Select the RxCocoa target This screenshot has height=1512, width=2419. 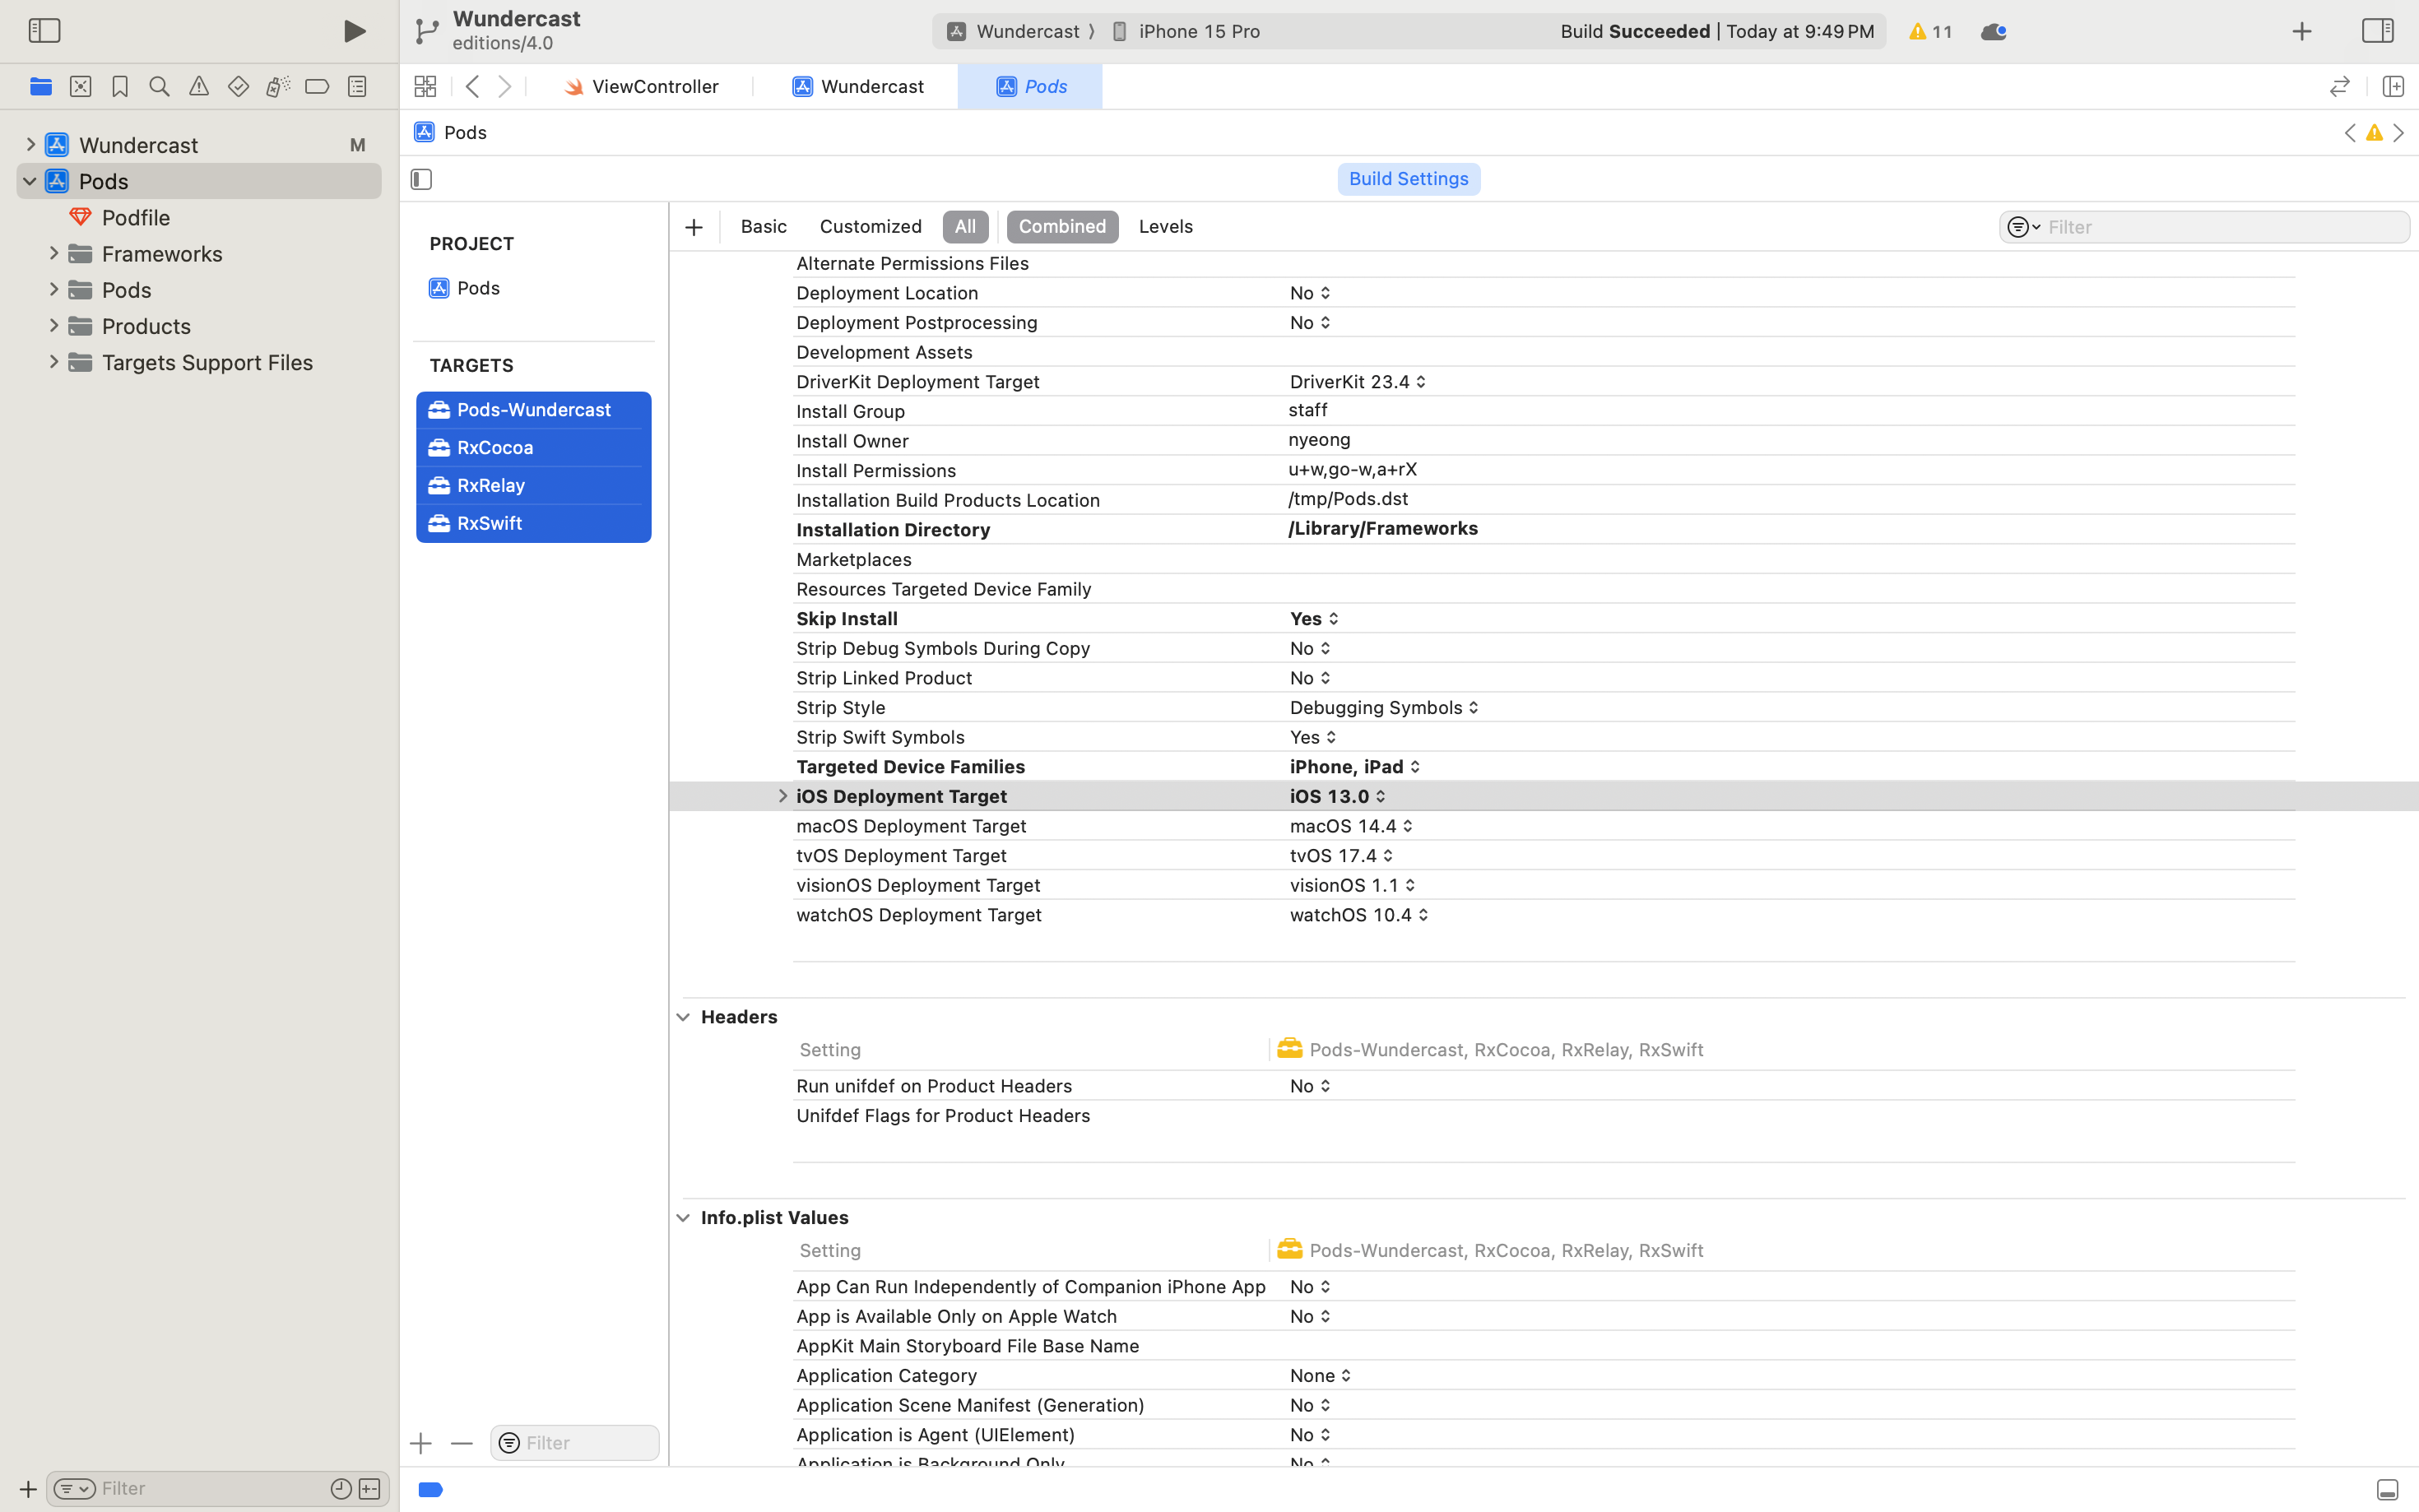(x=533, y=448)
